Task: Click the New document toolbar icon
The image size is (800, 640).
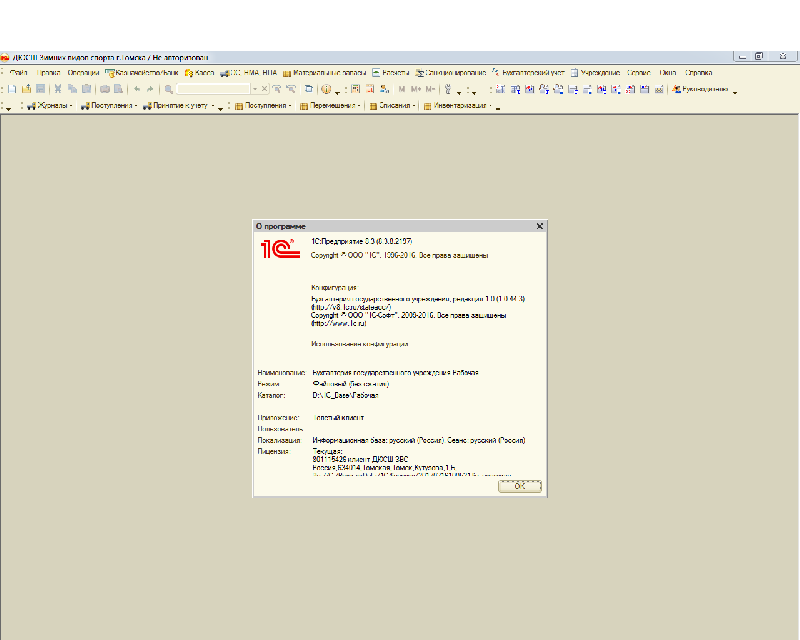Action: (12, 89)
